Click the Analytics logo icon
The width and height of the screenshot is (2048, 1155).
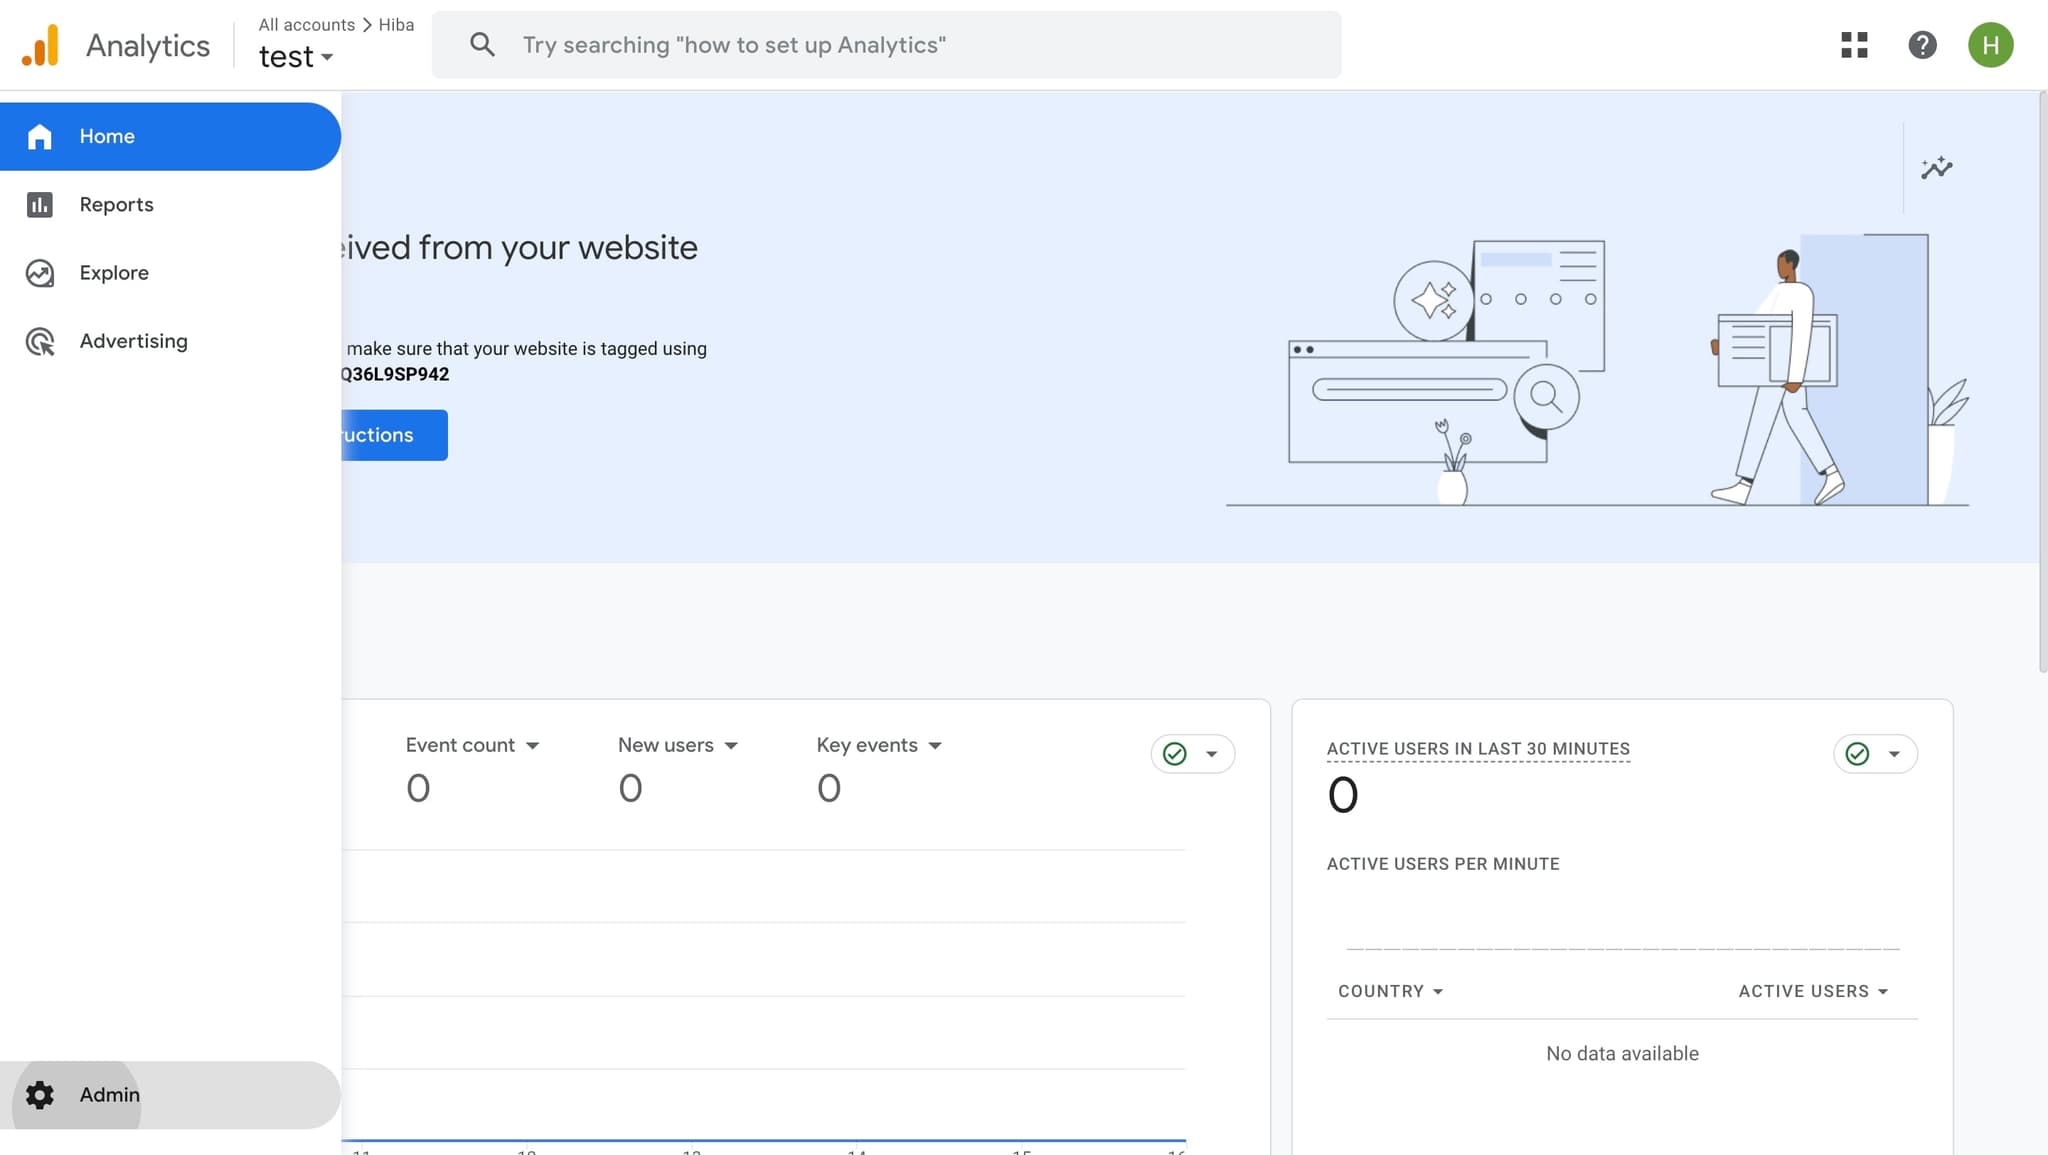pyautogui.click(x=41, y=46)
